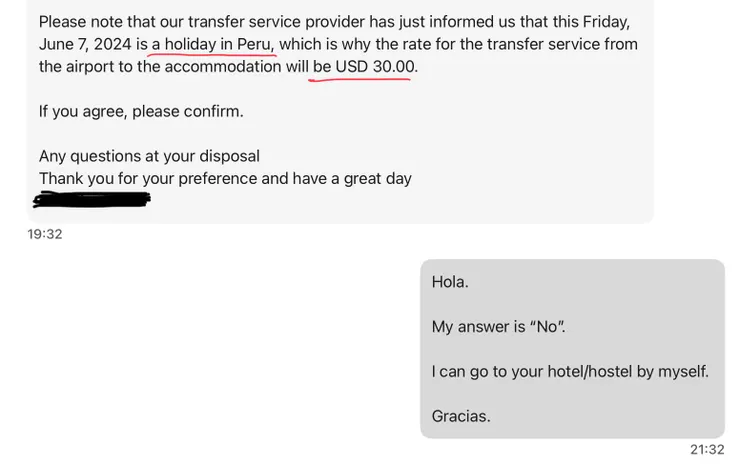Click the line "My answer is No"
Image resolution: width=740 pixels, height=464 pixels.
tap(498, 326)
